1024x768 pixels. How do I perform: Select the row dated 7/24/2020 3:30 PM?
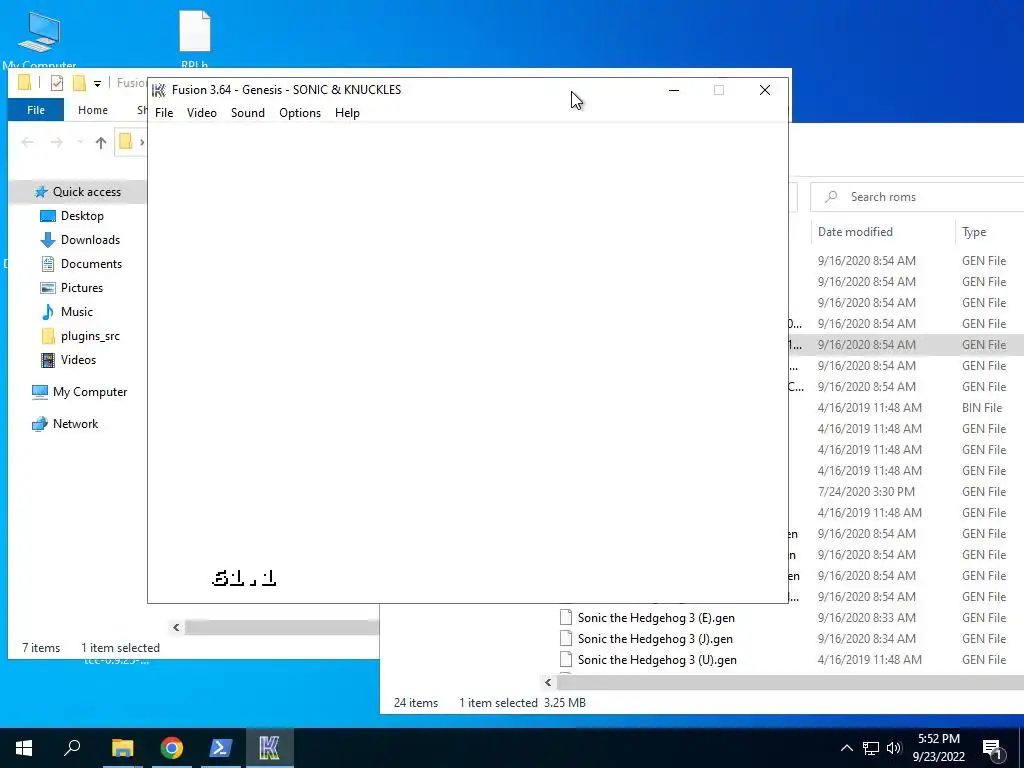click(x=906, y=492)
